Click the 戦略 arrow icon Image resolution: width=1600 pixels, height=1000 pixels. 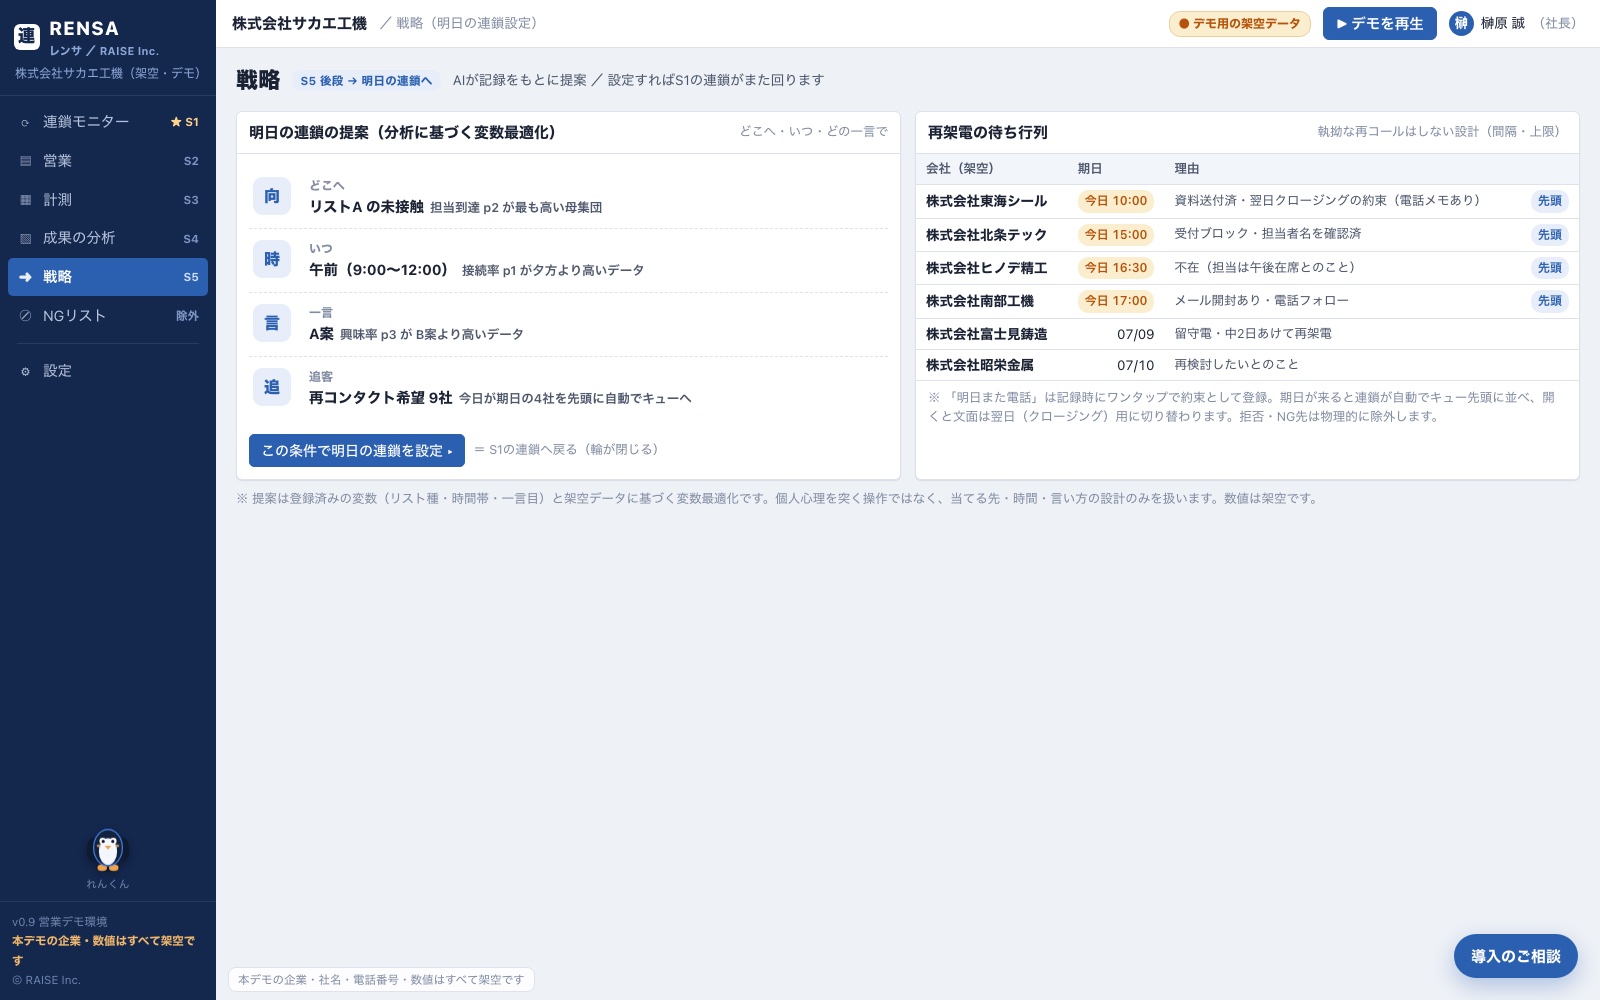[x=25, y=277]
